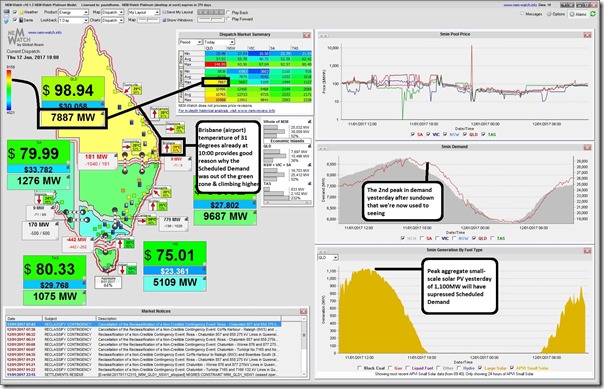The image size is (604, 389).
Task: Open the Messages icon
Action: point(522,13)
